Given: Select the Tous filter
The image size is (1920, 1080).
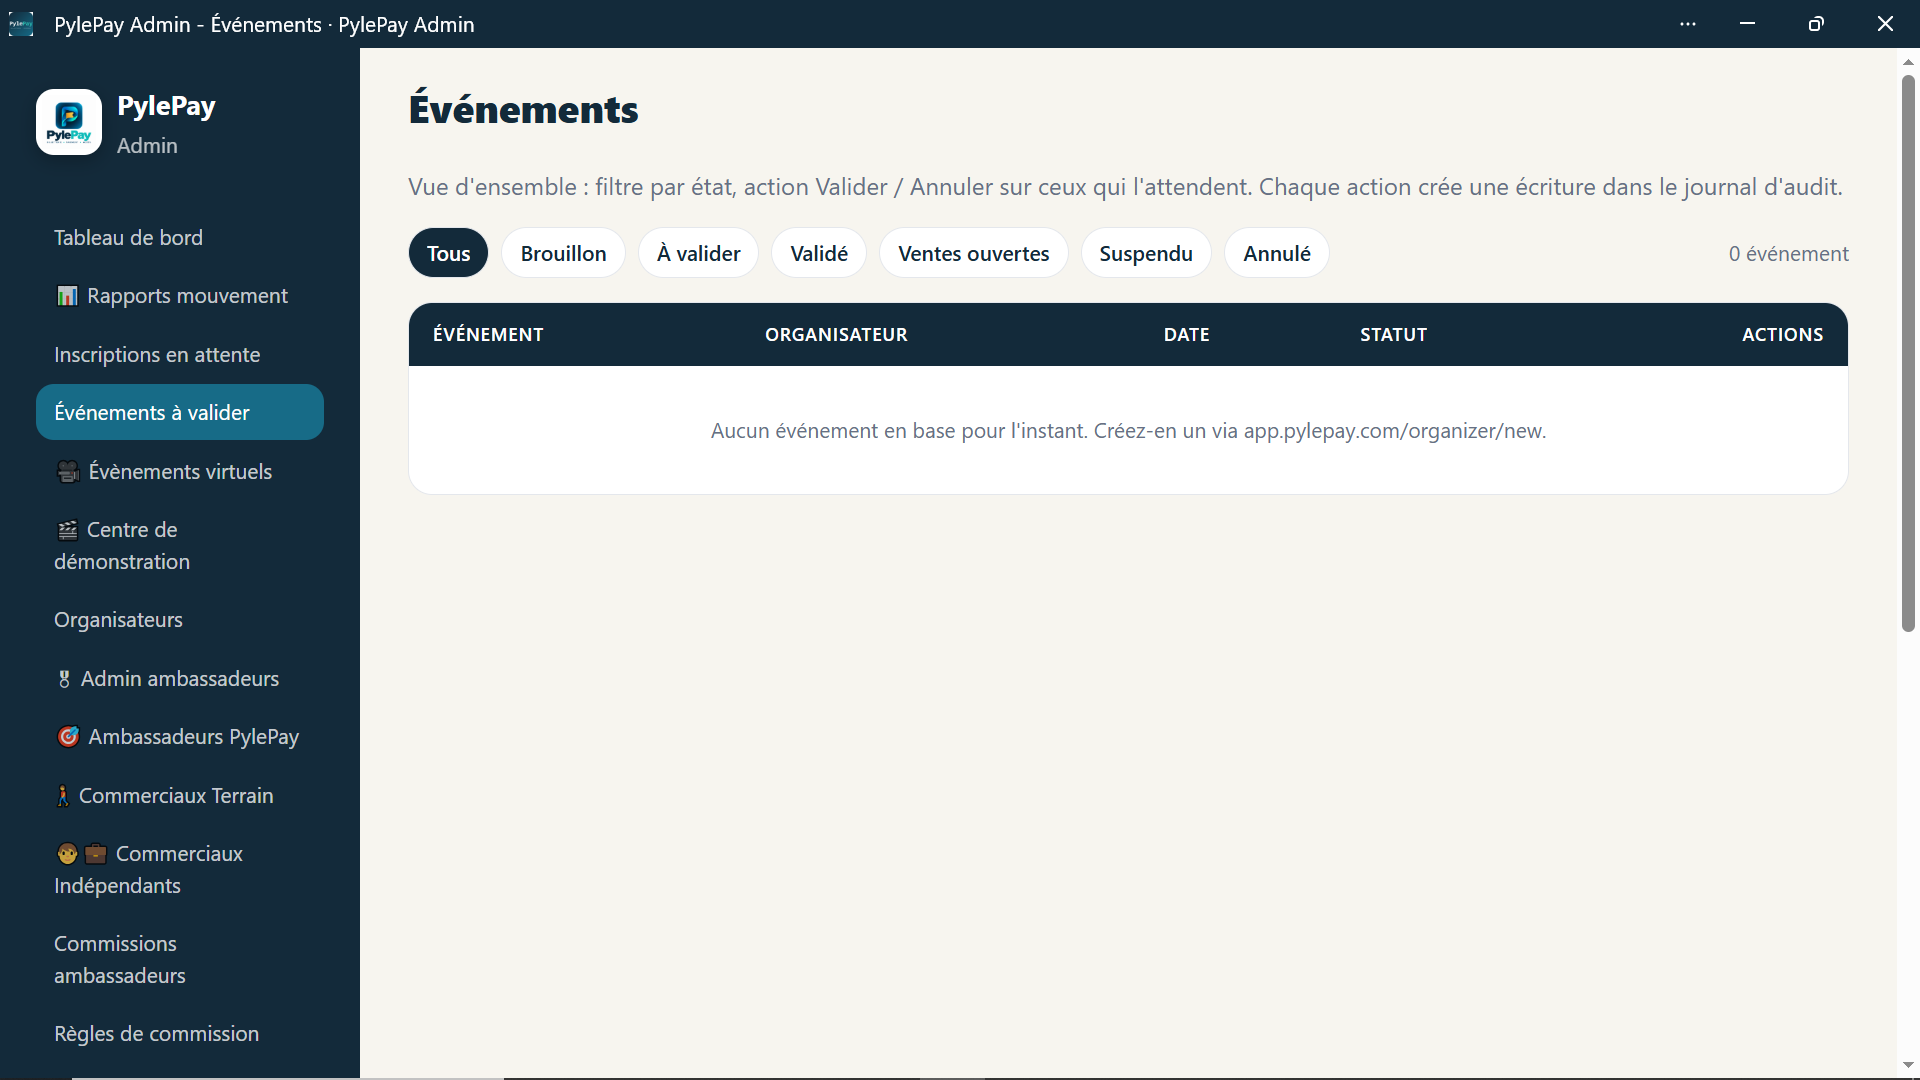Looking at the screenshot, I should tap(448, 253).
